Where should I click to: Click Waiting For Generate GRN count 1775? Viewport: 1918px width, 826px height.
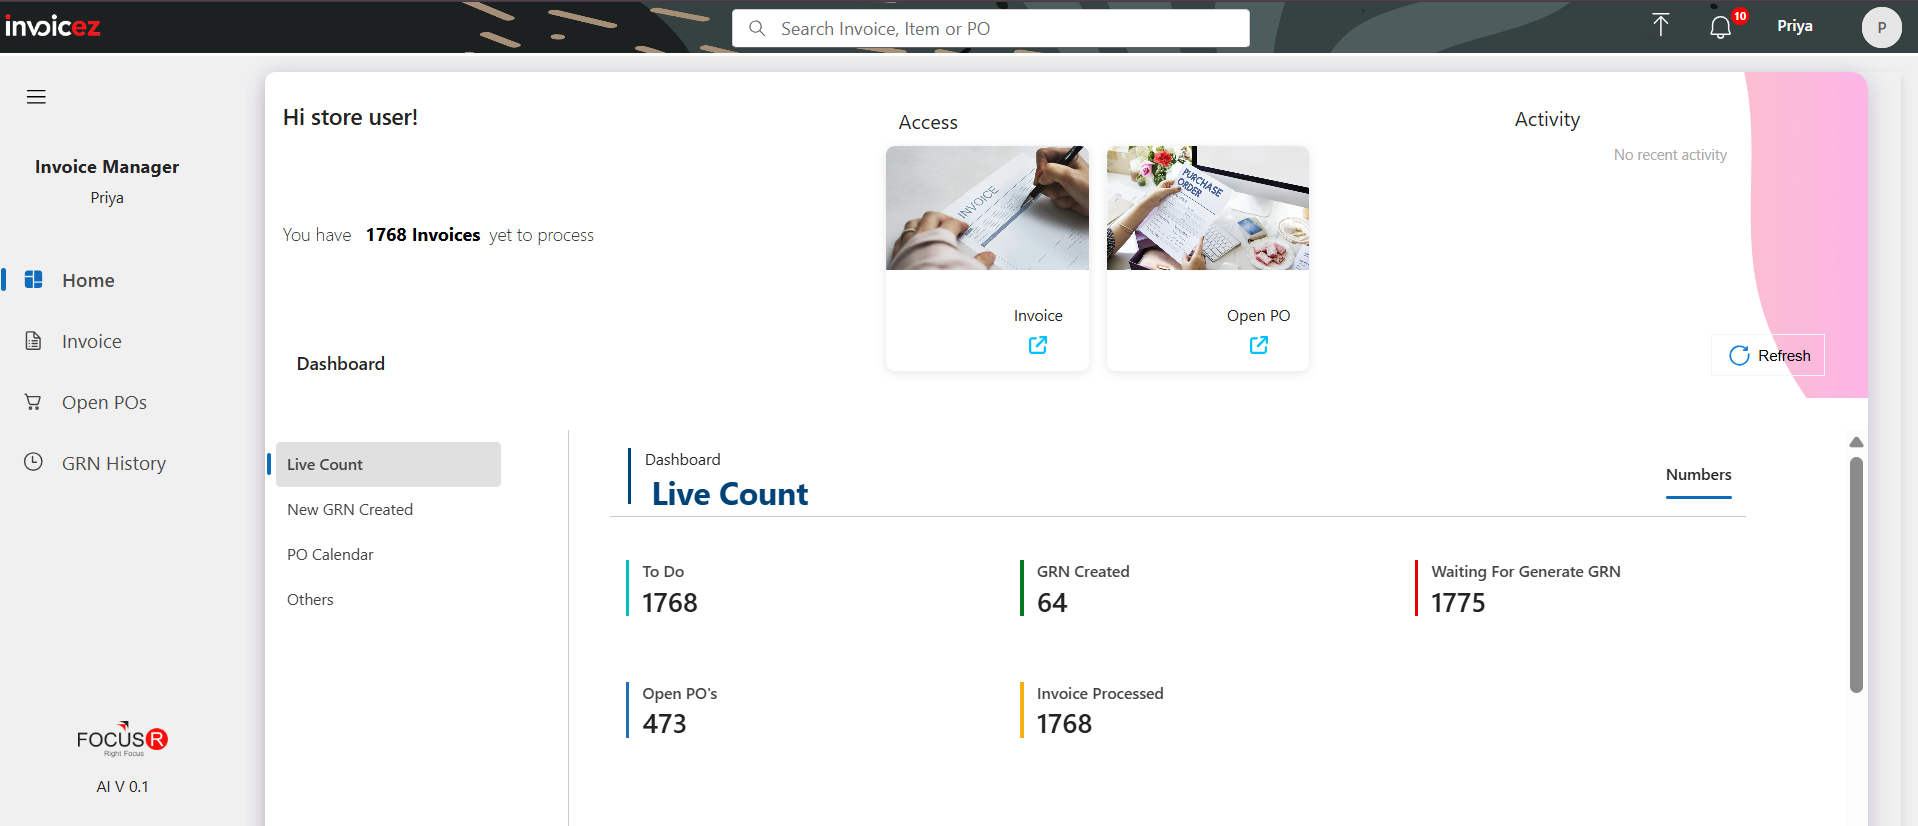point(1458,603)
